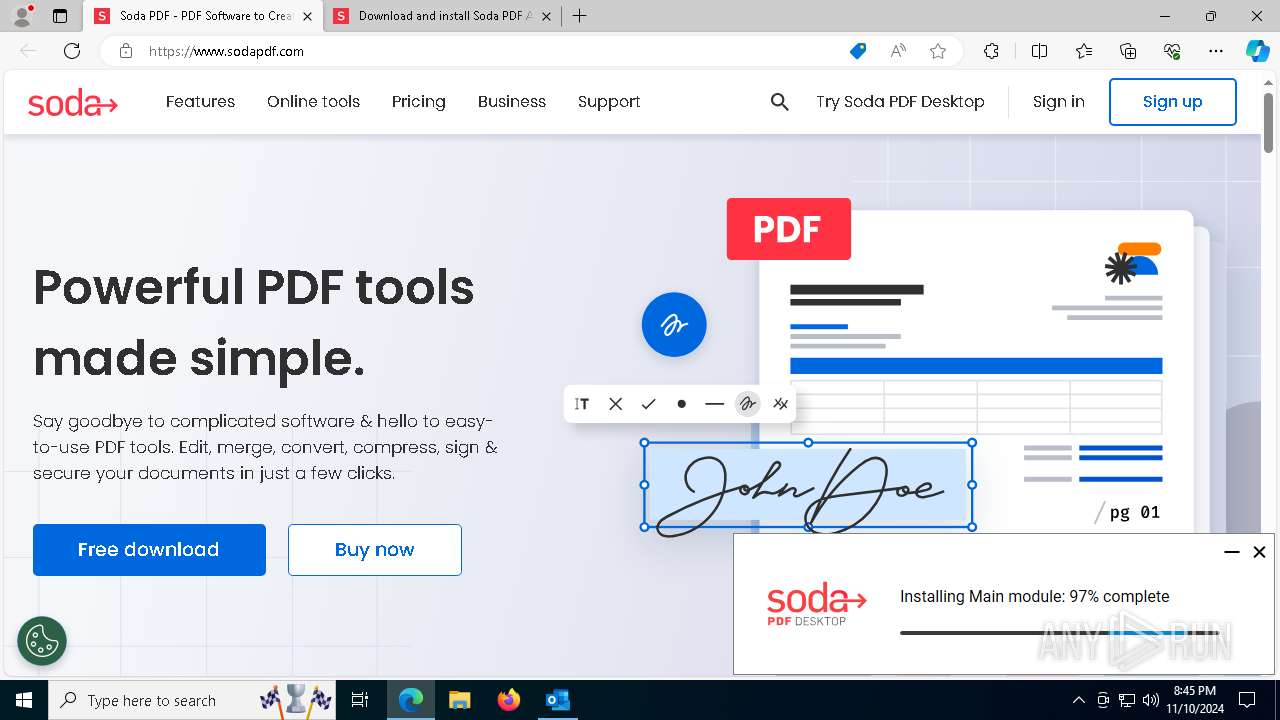Open Task View on taskbar
Viewport: 1280px width, 720px height.
click(x=360, y=700)
